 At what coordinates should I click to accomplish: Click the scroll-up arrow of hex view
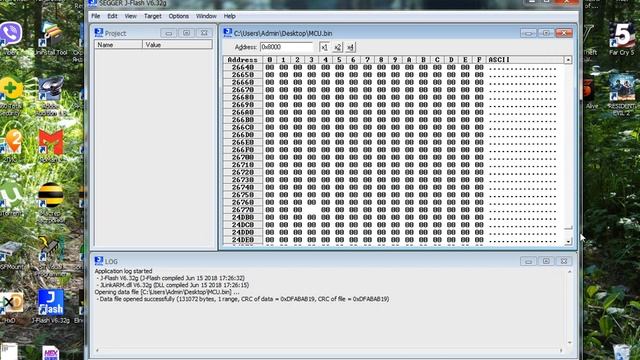[568, 60]
